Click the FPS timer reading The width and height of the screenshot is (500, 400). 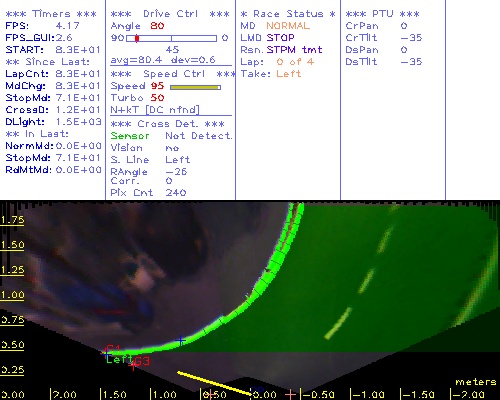click(68, 26)
